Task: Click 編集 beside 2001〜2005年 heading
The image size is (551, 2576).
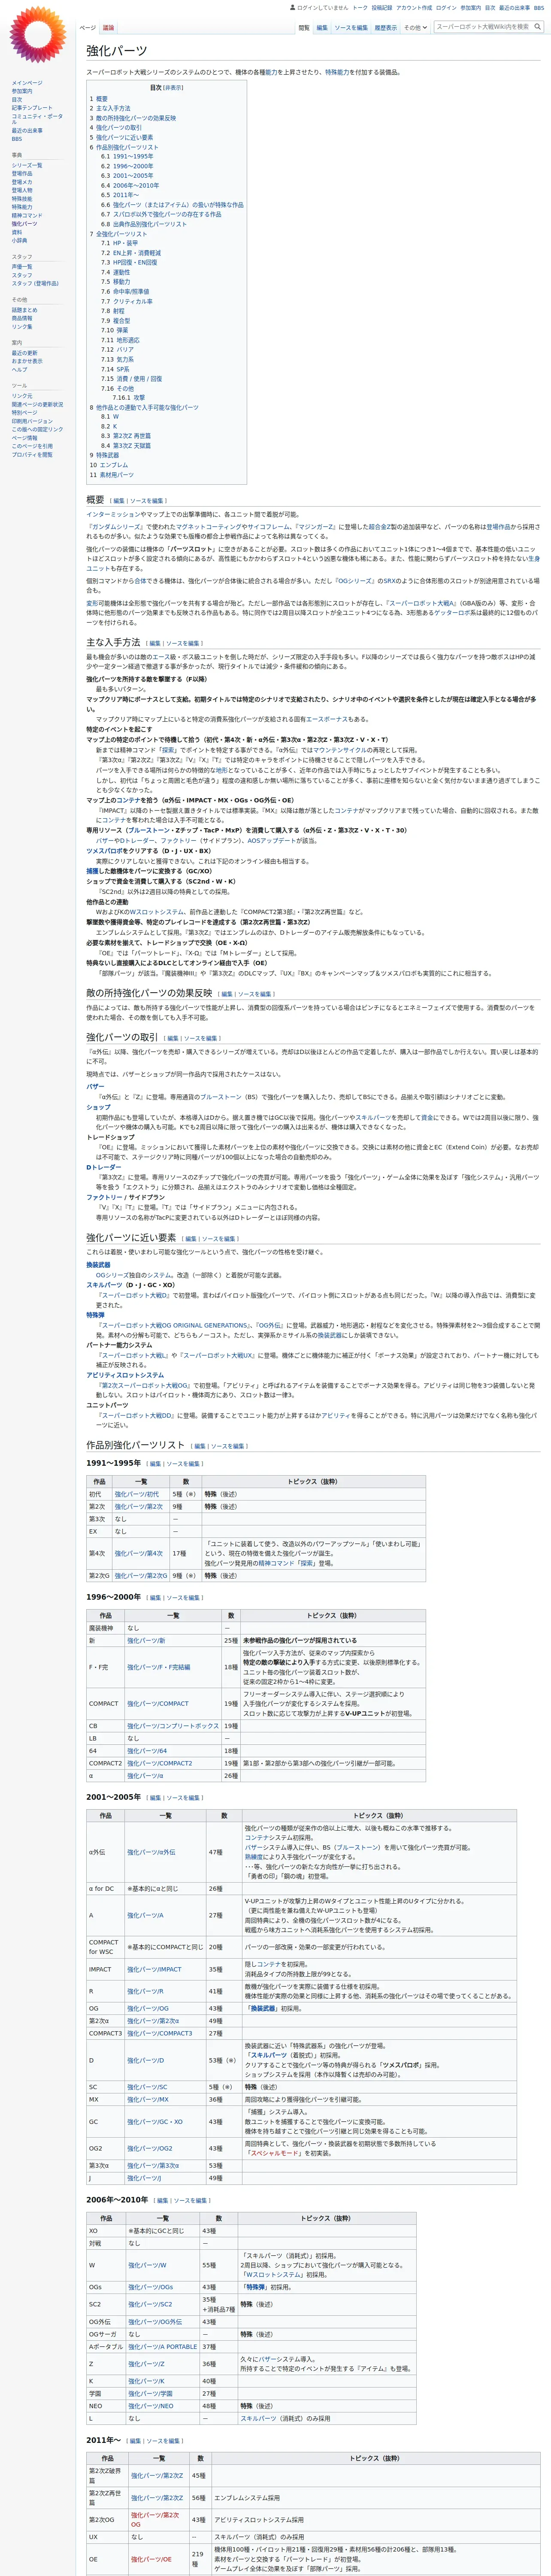Action: click(155, 1797)
